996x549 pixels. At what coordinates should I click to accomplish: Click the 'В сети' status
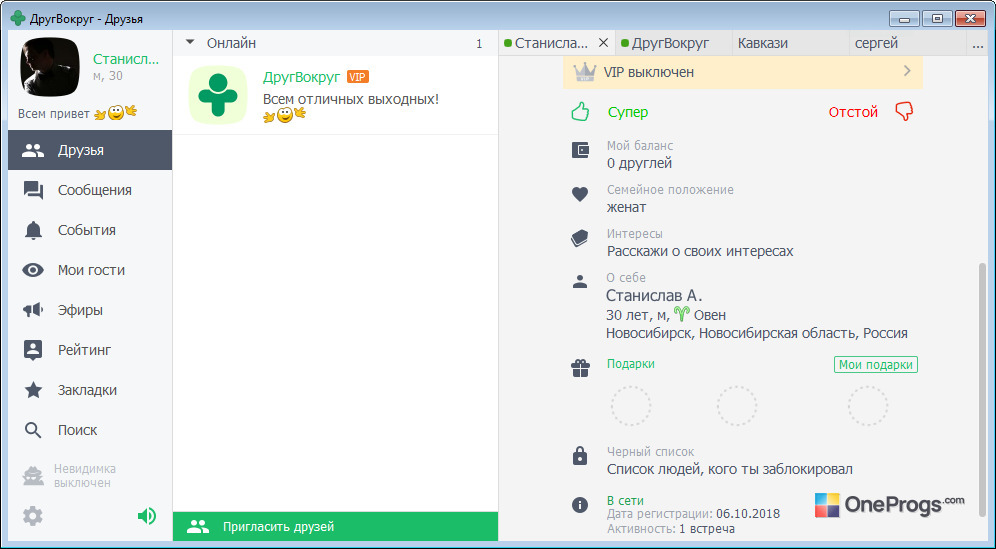click(625, 501)
